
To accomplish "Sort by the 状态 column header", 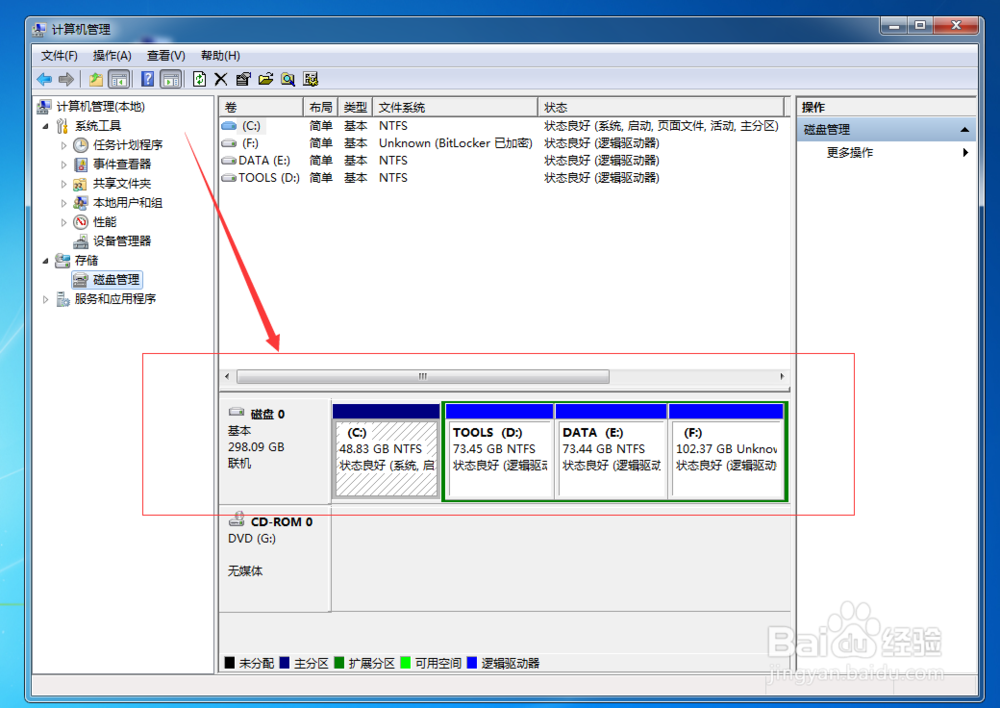I will click(x=661, y=107).
